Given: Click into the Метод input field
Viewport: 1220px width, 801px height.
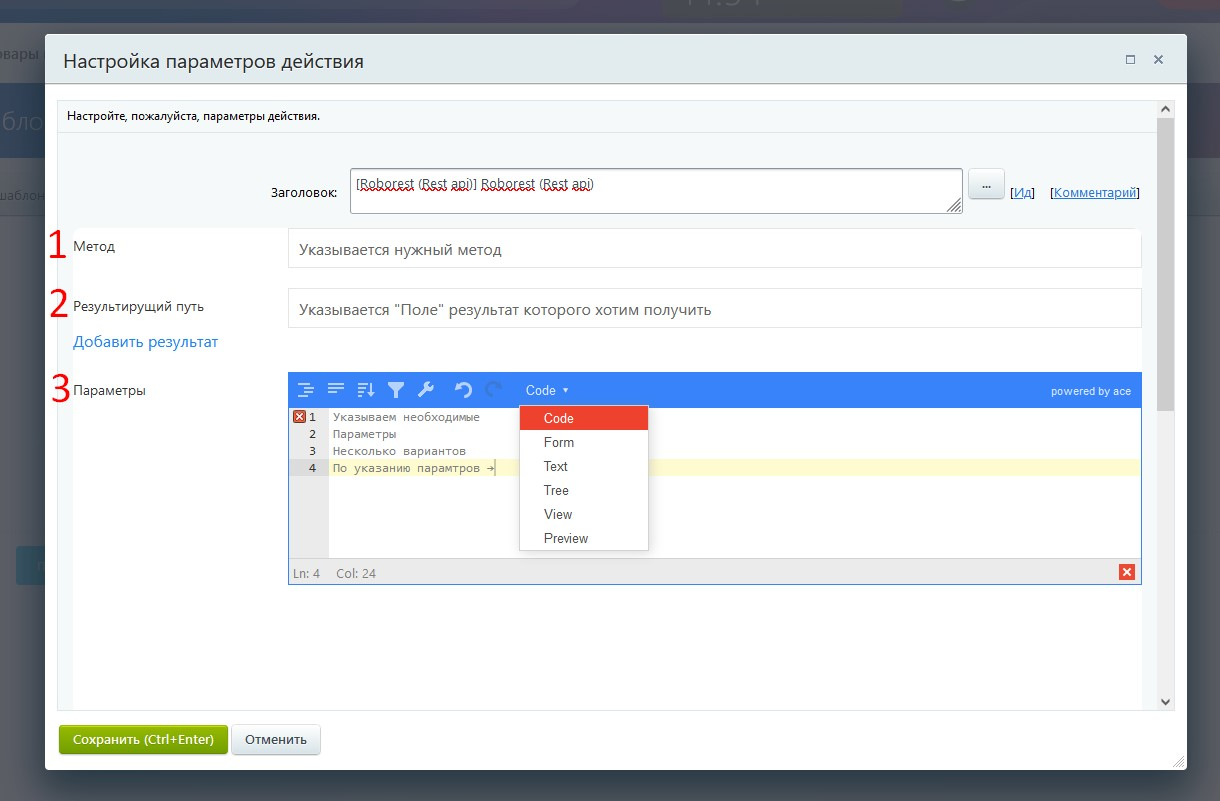Looking at the screenshot, I should click(x=714, y=249).
